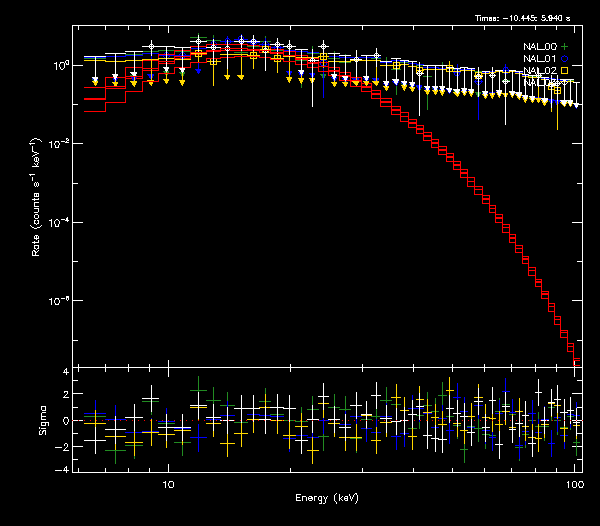This screenshot has height=526, width=600.
Task: Click the 4 tick label on Sigma axis
Action: (x=65, y=372)
